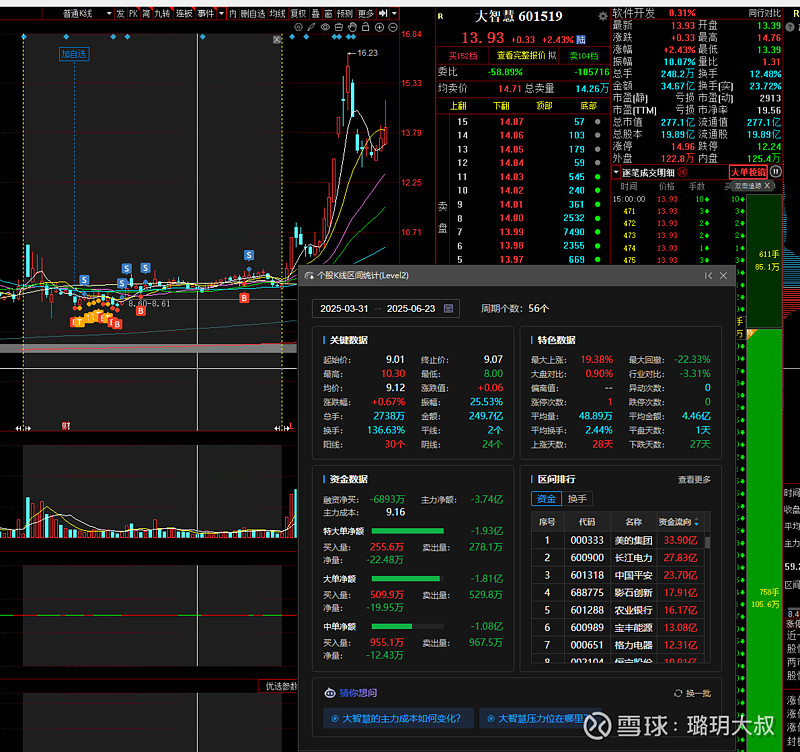Viewport: 800px width, 752px height.
Task: Click the S sell marker at chart peak
Action: 248,255
